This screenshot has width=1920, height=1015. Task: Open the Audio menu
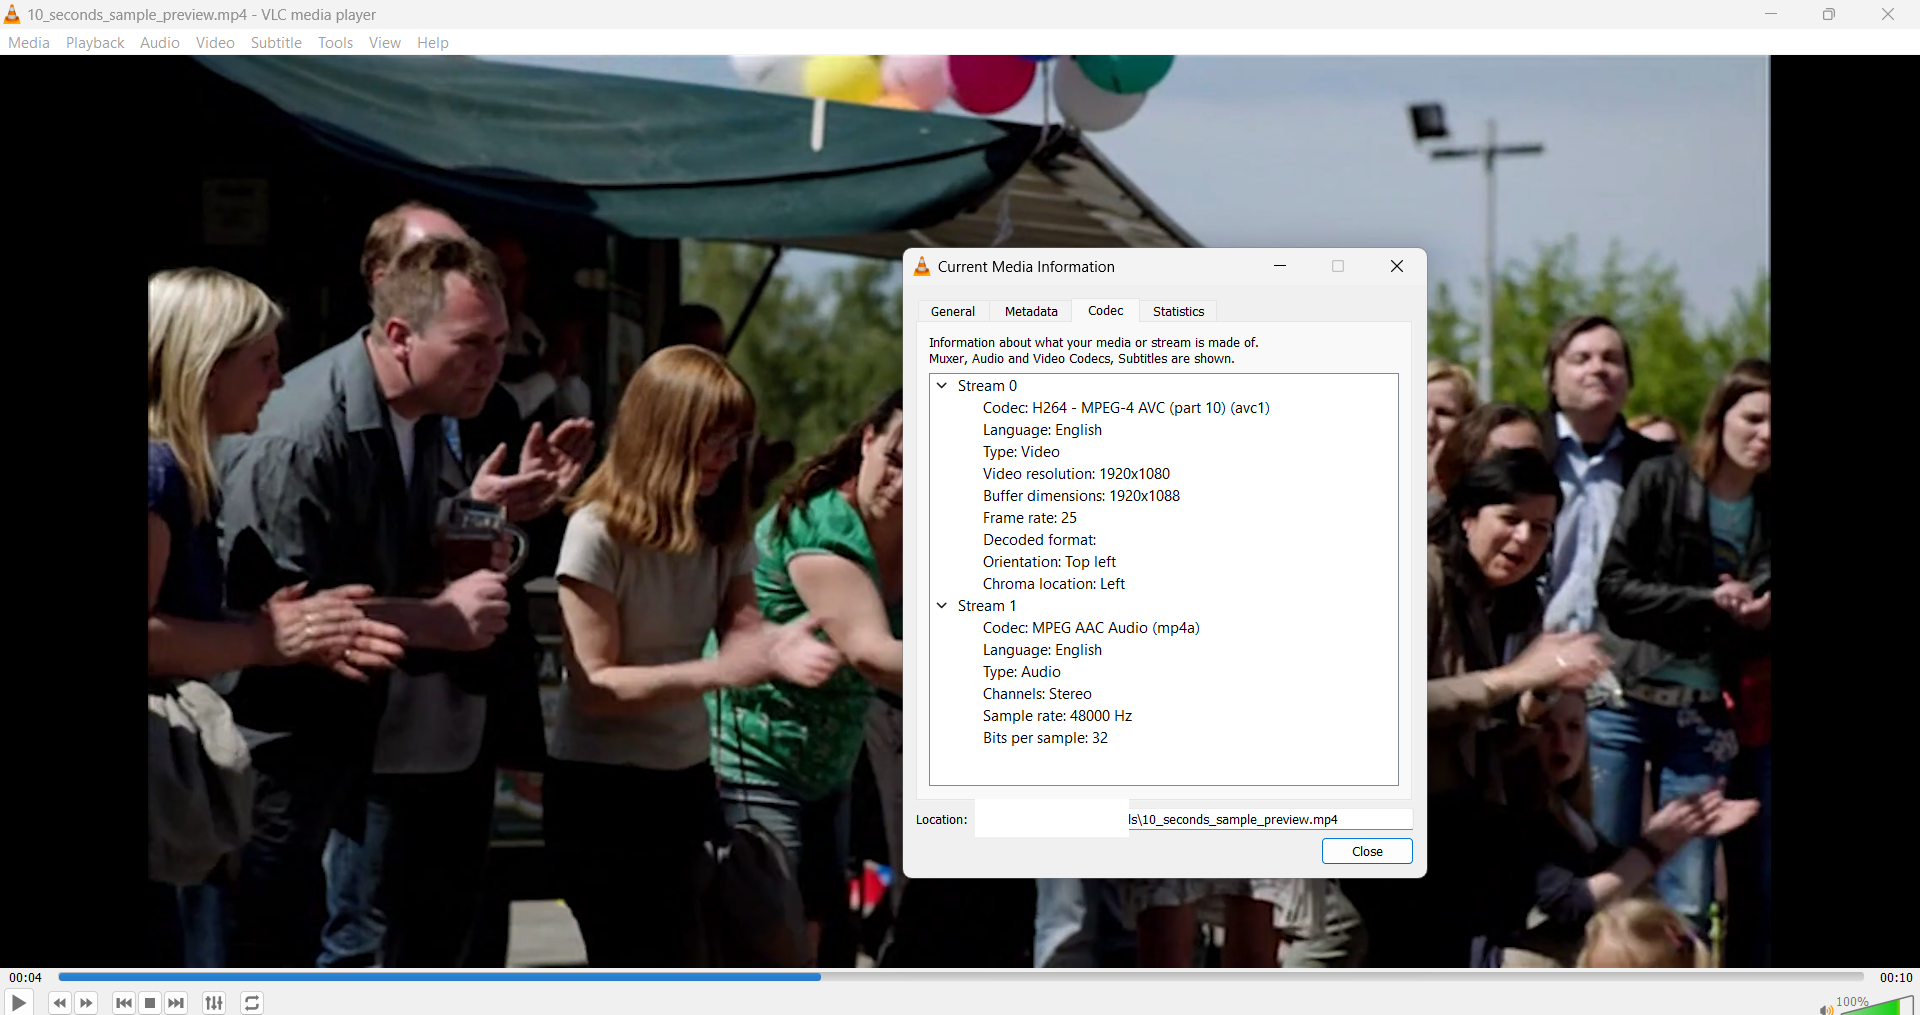(160, 43)
